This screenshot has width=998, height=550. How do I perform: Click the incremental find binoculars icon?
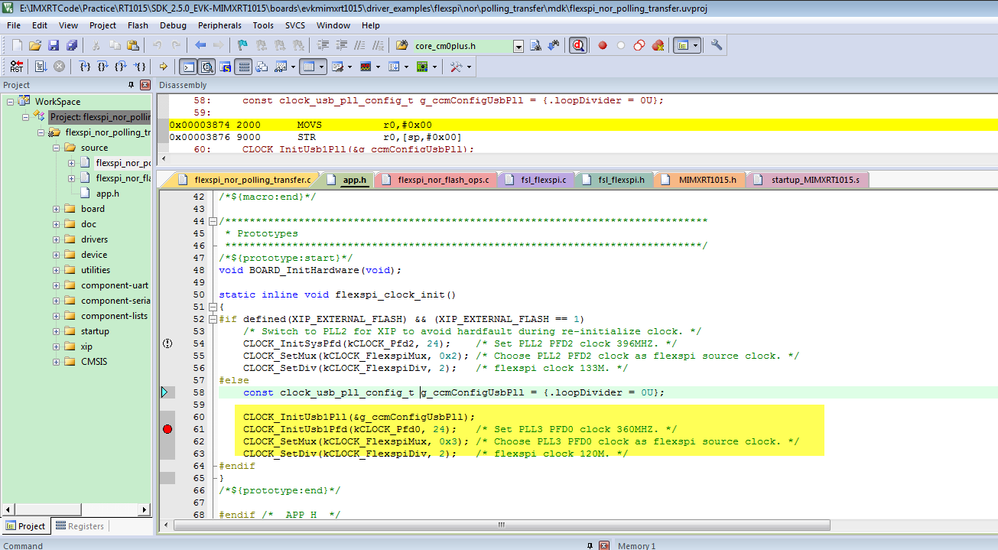pos(554,46)
